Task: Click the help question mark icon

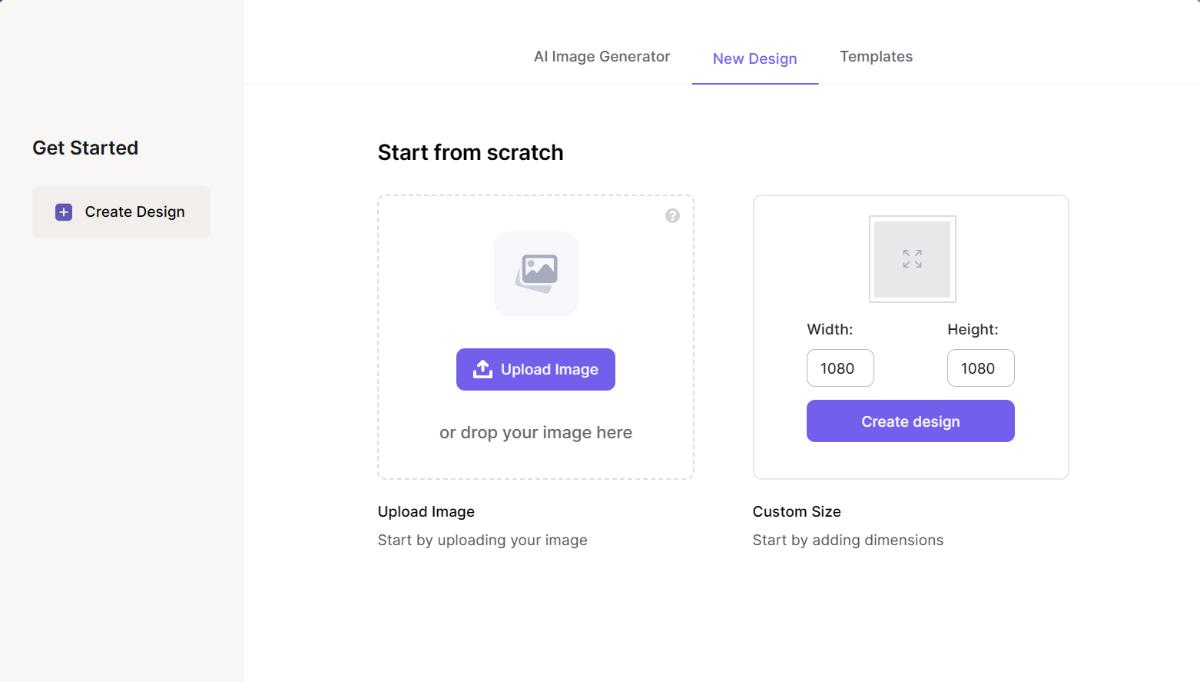Action: click(x=672, y=216)
